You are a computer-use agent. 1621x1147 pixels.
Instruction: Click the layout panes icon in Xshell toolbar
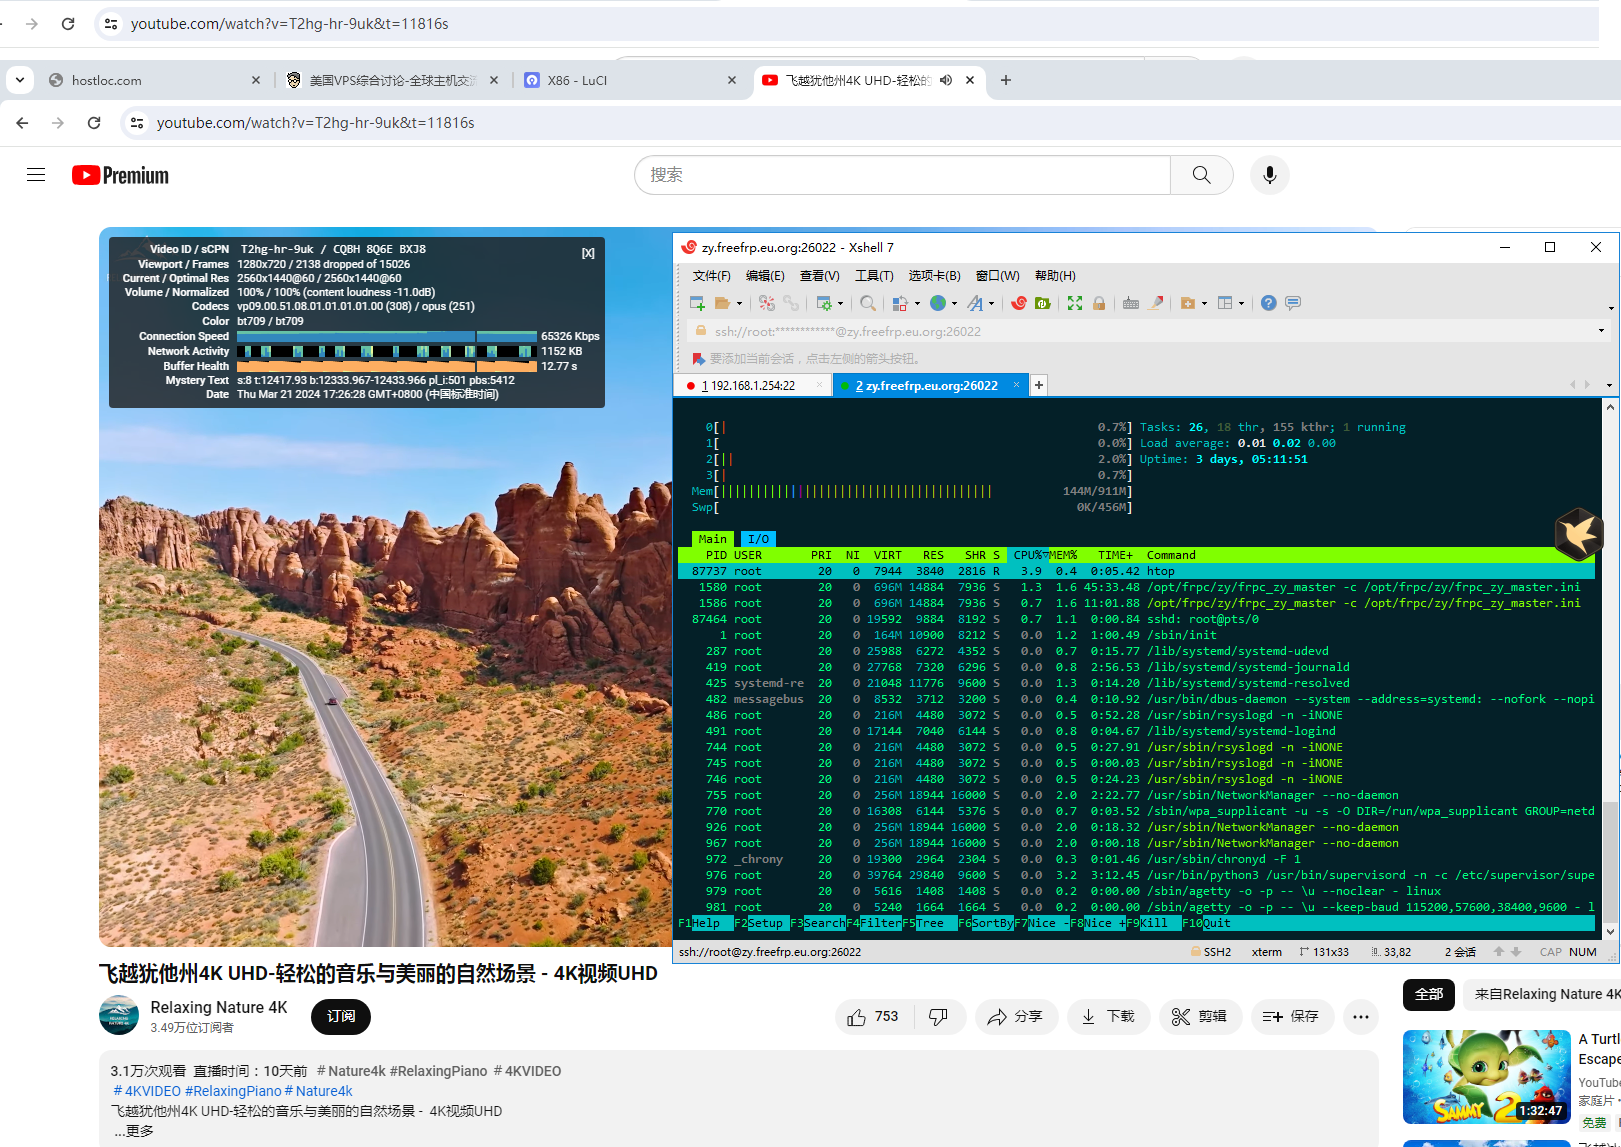1225,303
